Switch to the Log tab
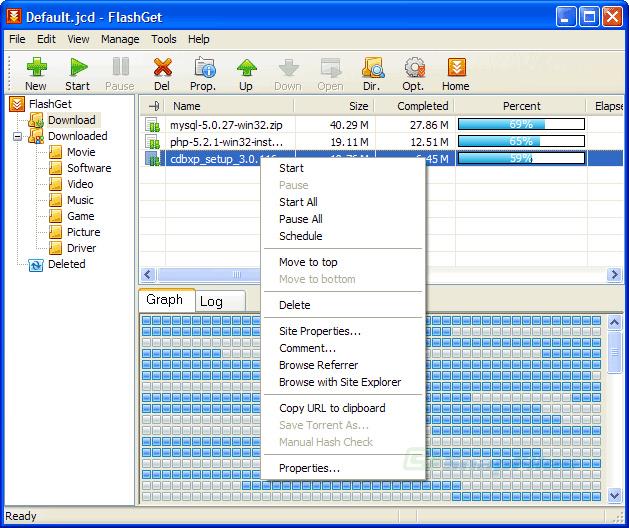Screen dimensions: 629x528 (211, 301)
